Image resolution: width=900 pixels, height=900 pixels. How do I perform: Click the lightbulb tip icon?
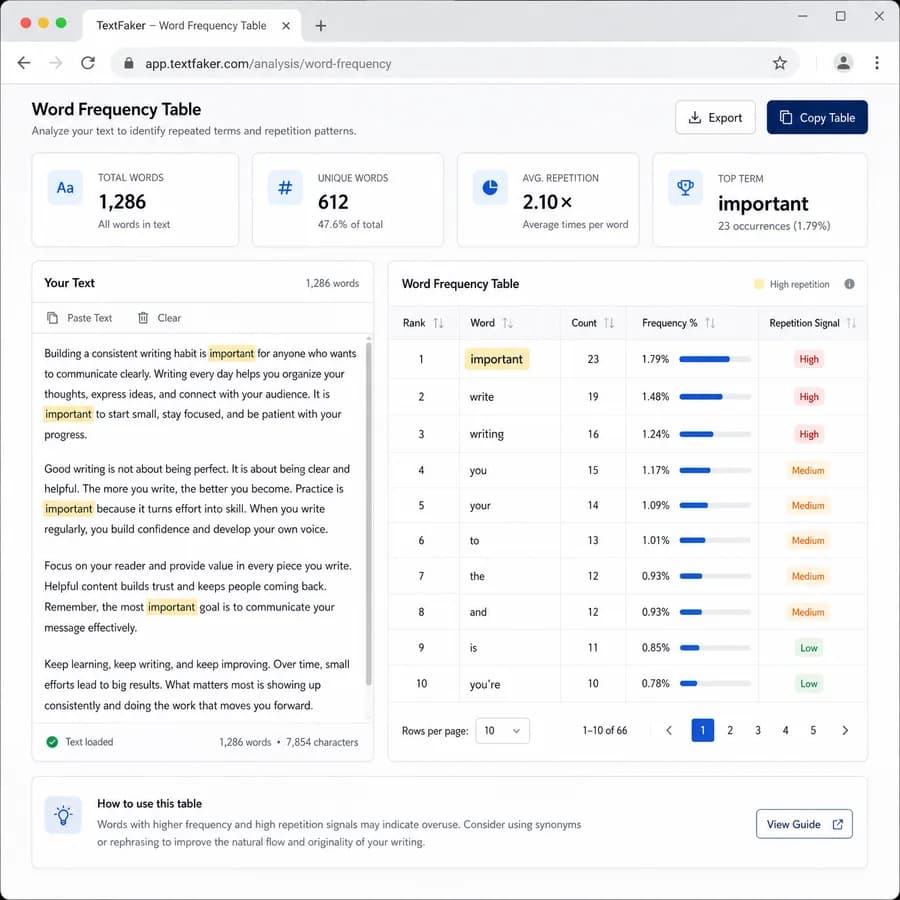63,815
